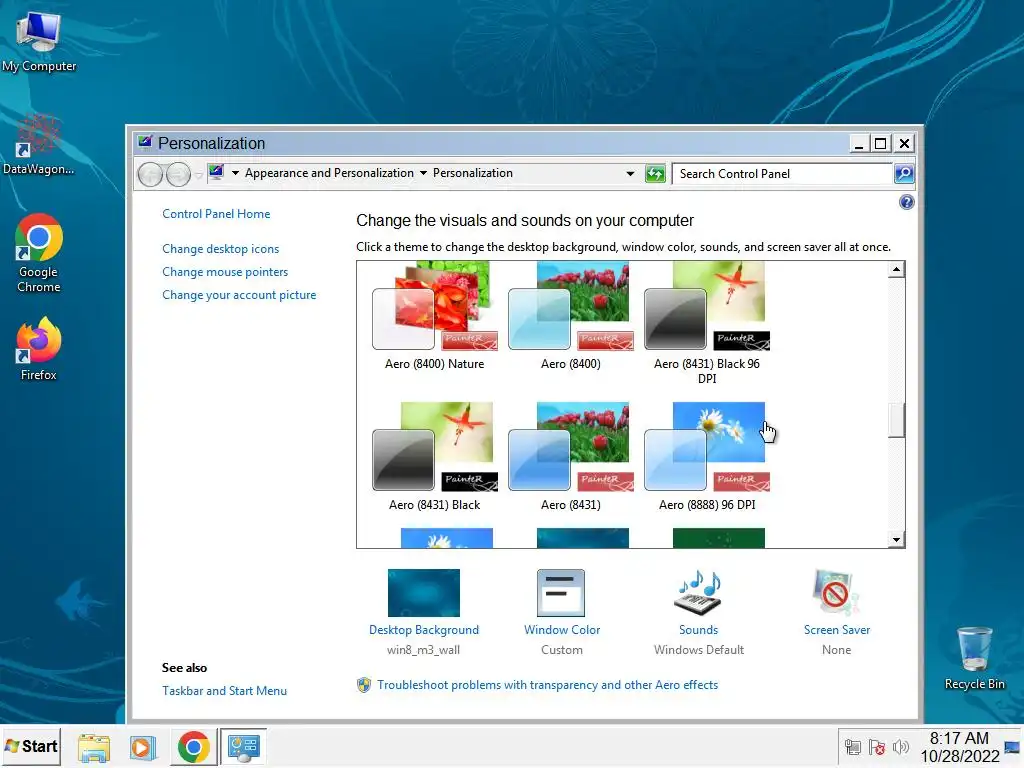The width and height of the screenshot is (1024, 768).
Task: Click the theme list scroll up arrow
Action: pyautogui.click(x=897, y=269)
